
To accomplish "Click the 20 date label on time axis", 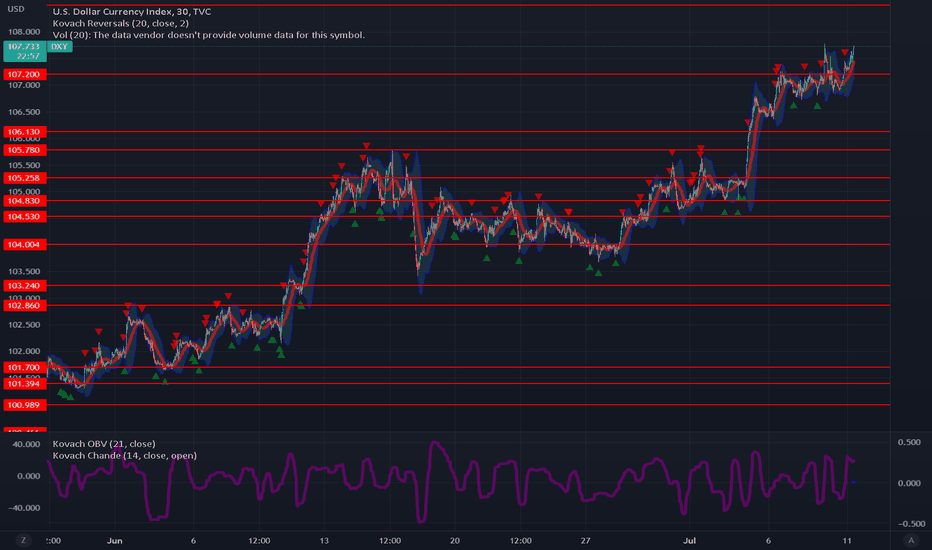I will pos(455,540).
